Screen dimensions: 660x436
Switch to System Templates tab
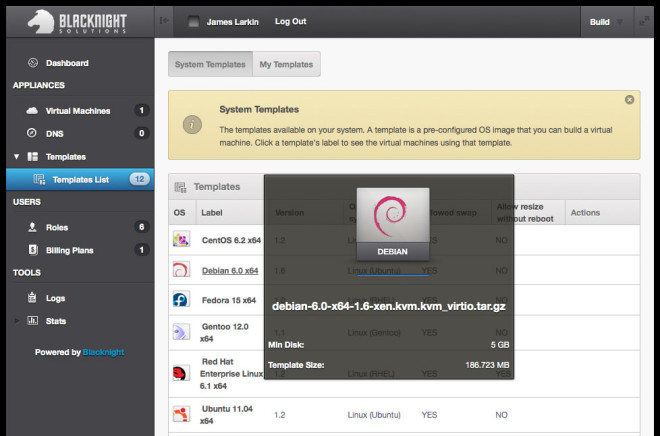[210, 64]
